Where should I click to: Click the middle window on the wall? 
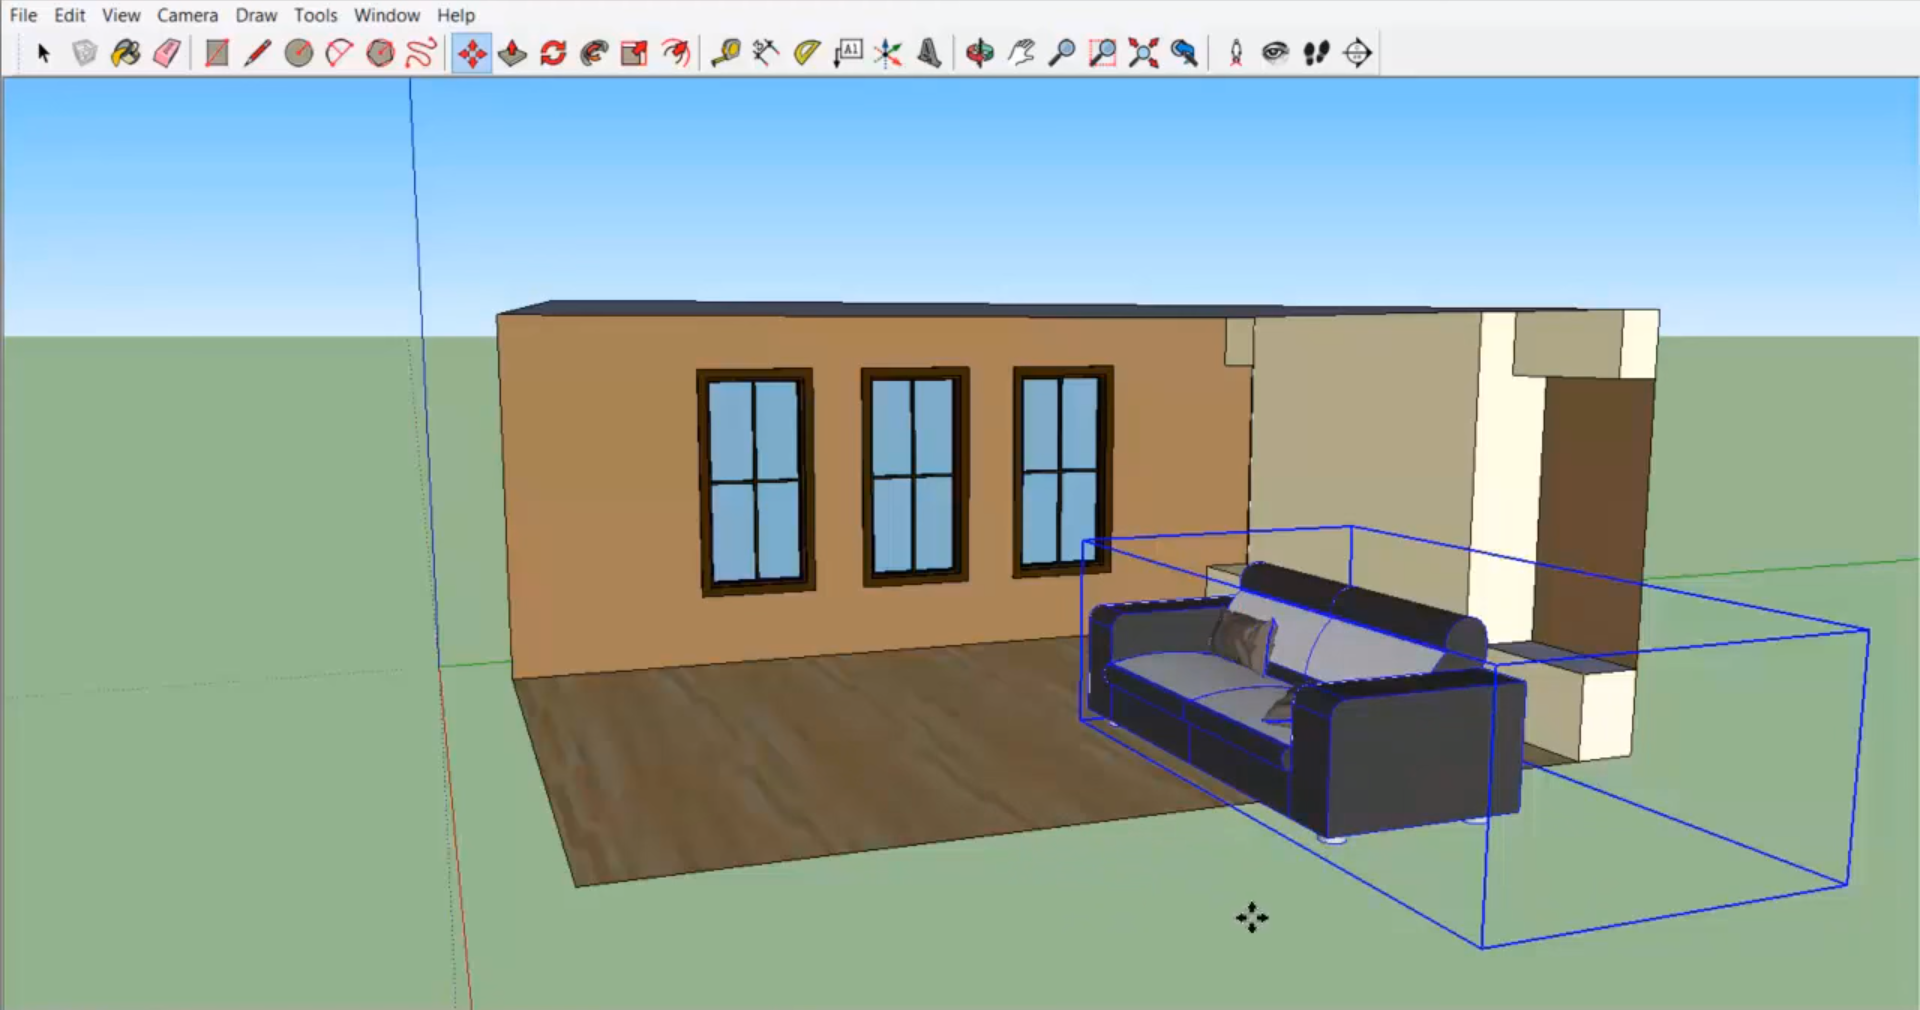914,476
